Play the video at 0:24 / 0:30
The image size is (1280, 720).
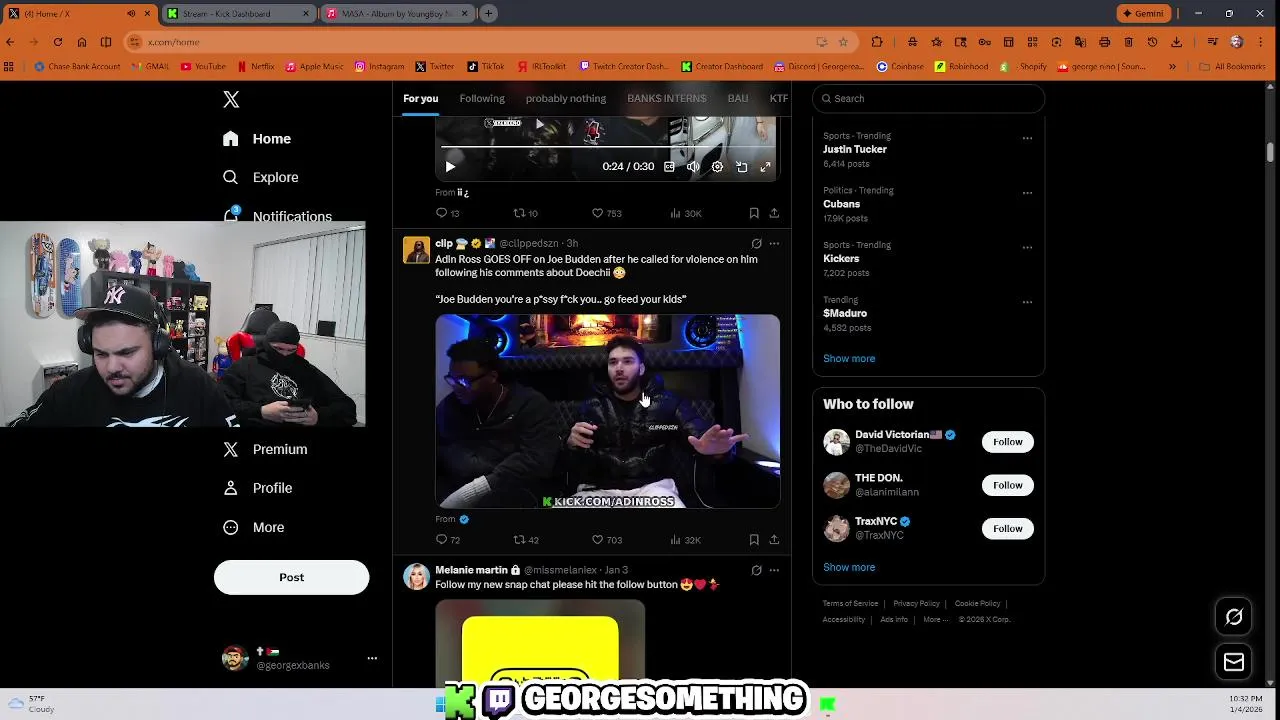(450, 167)
